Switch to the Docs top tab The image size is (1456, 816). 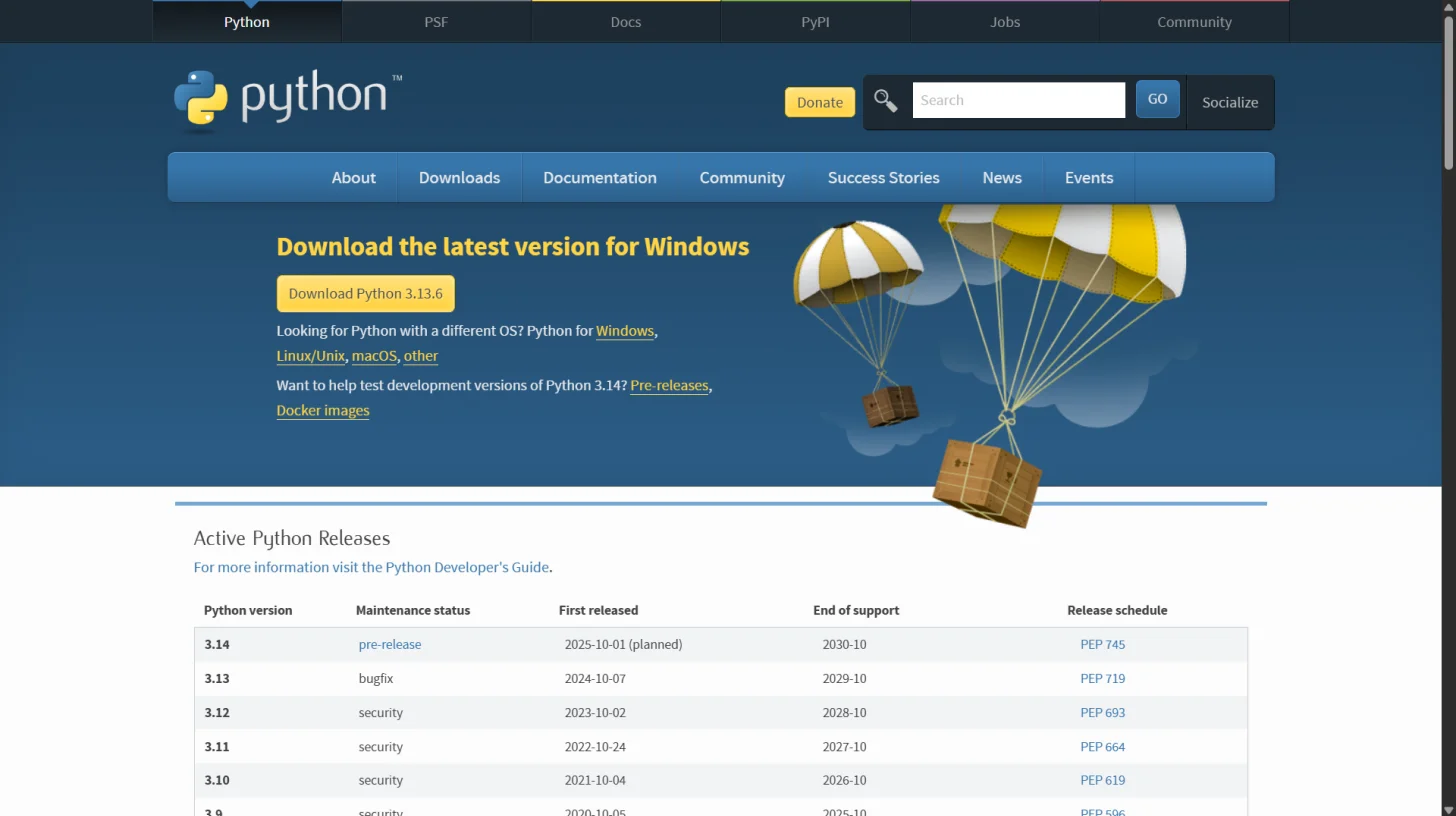[x=626, y=22]
